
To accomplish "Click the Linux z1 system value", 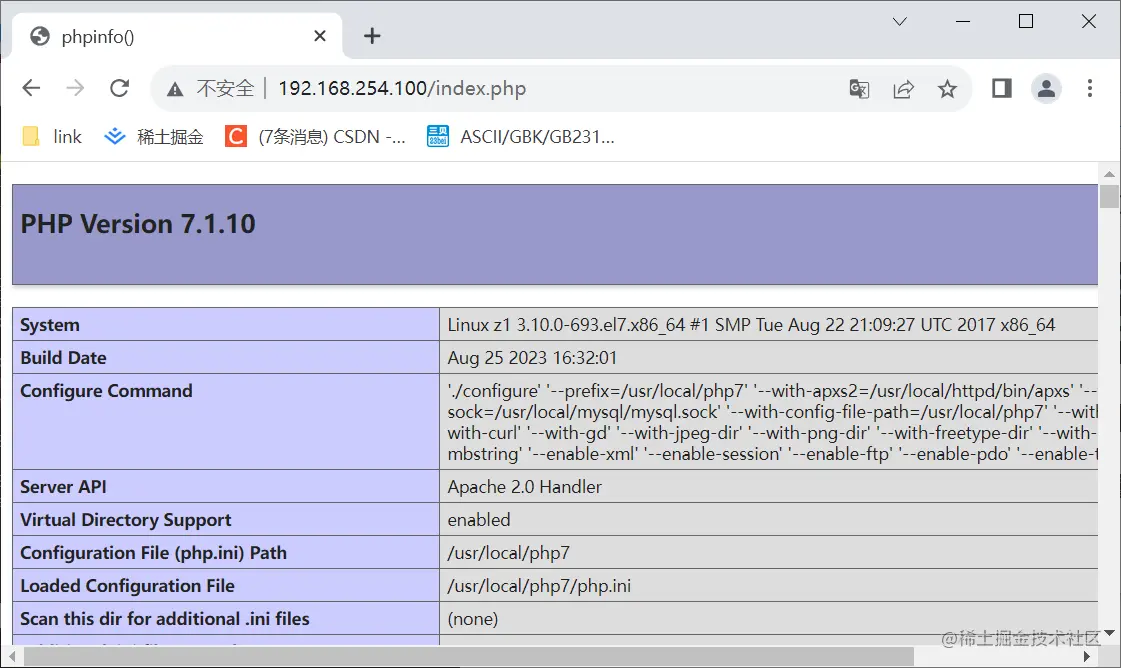I will coord(751,325).
